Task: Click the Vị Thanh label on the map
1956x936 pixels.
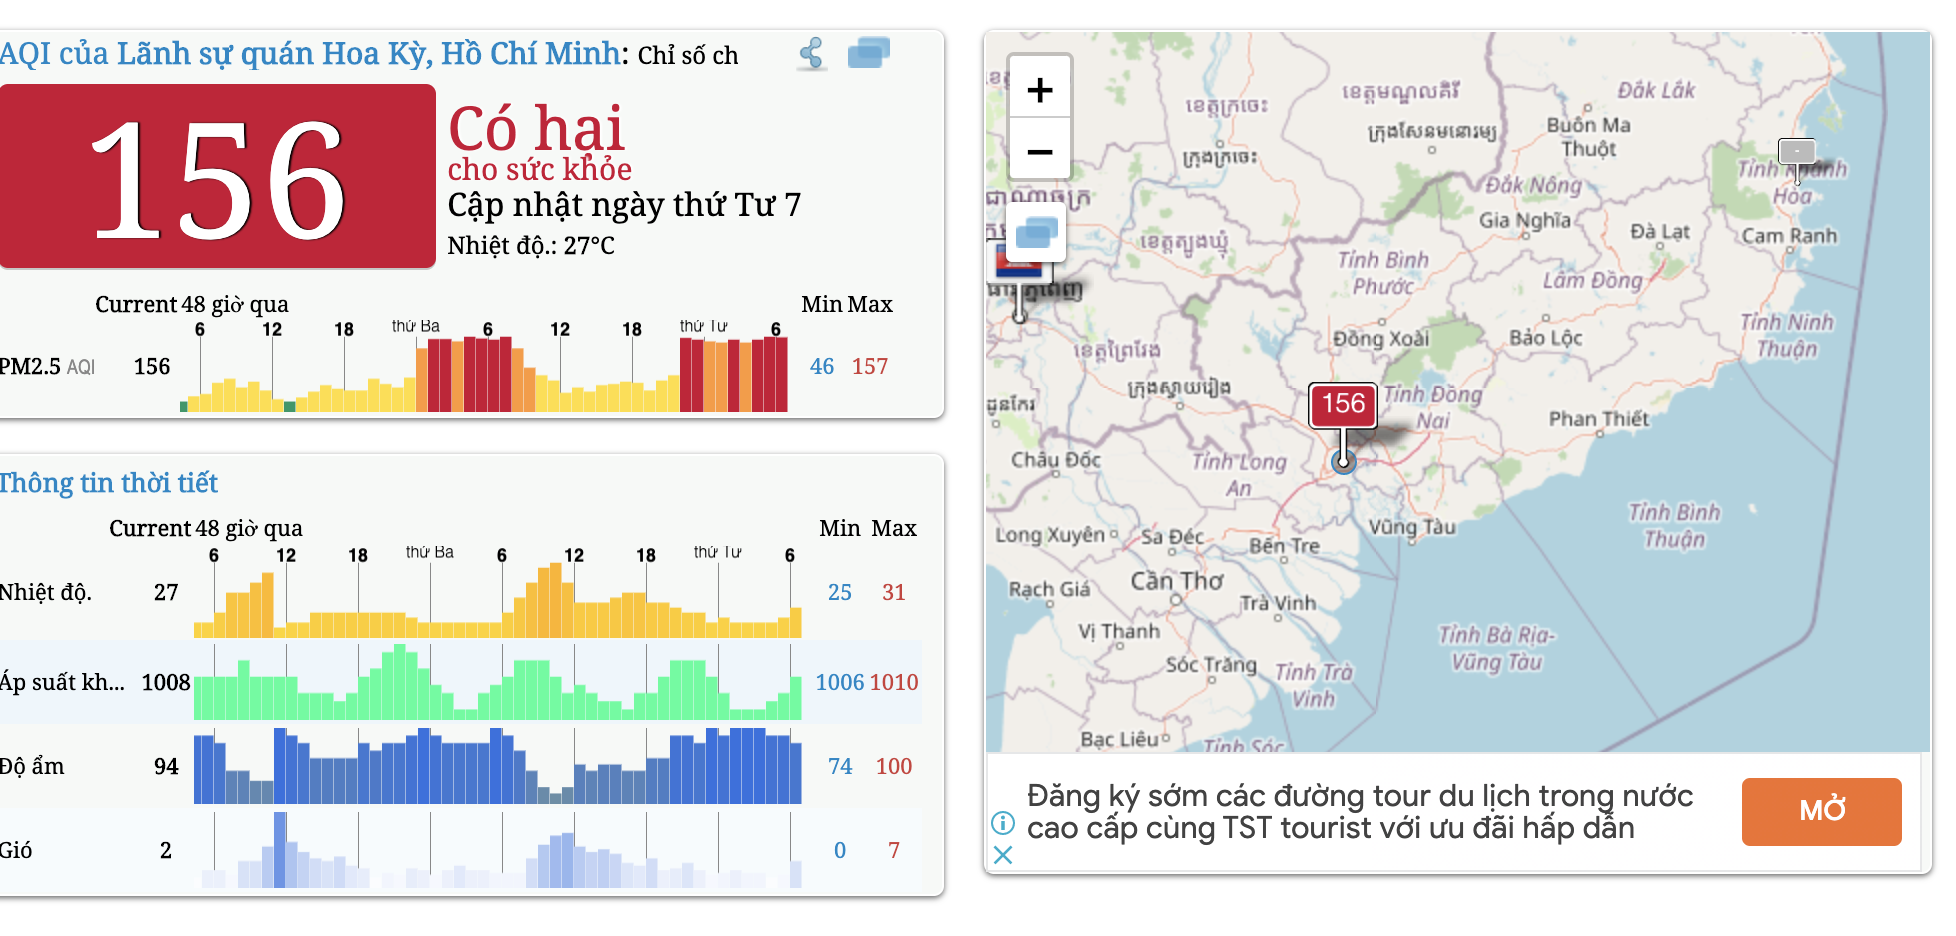Action: 1119,631
